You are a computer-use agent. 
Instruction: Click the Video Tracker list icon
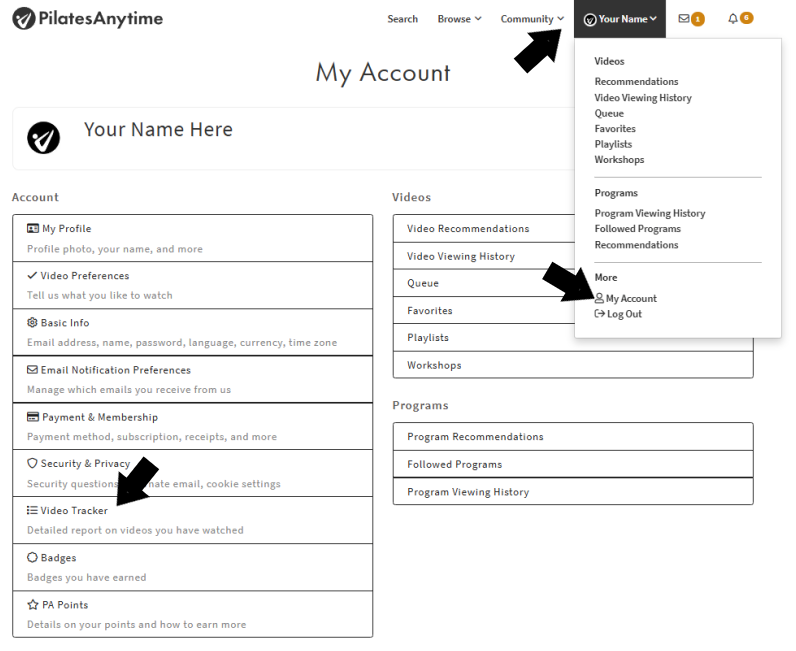(x=32, y=510)
